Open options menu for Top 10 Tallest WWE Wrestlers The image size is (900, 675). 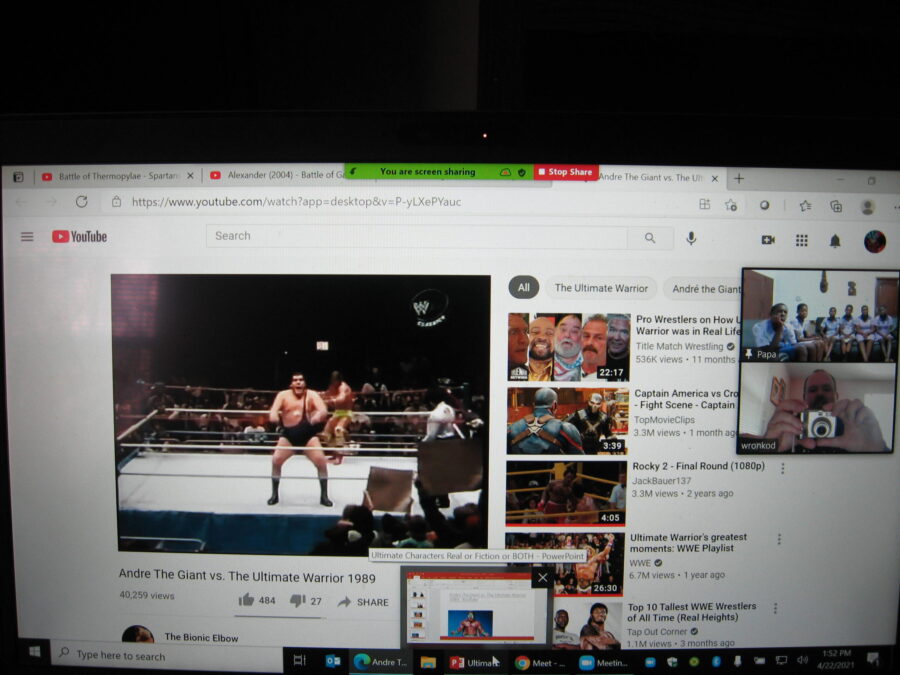(x=775, y=608)
